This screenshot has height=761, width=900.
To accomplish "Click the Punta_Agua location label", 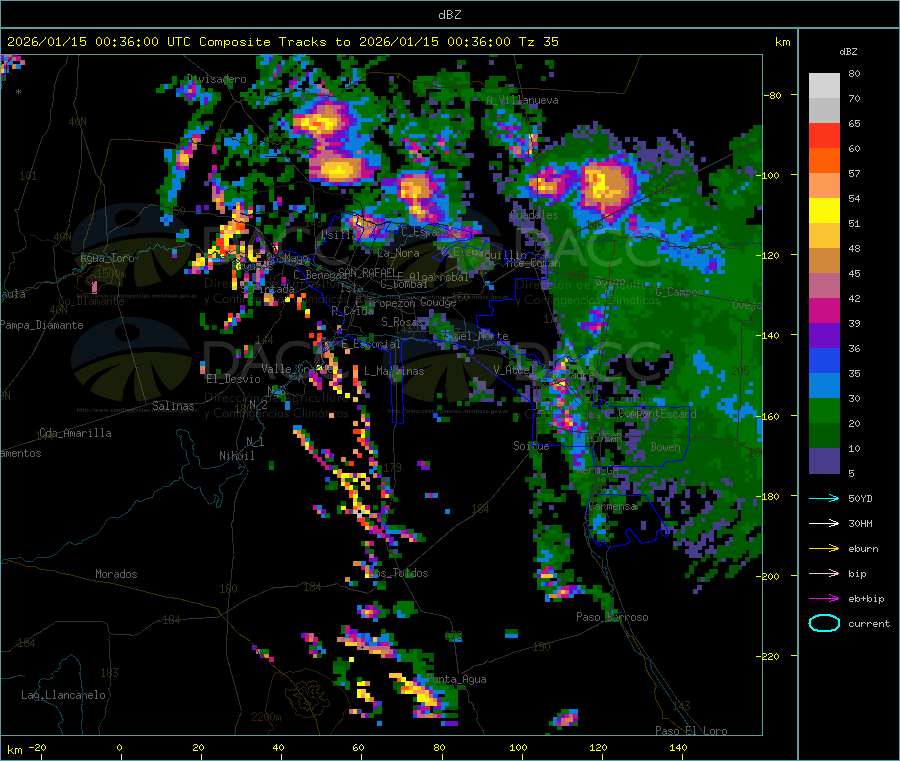I will pos(456,679).
